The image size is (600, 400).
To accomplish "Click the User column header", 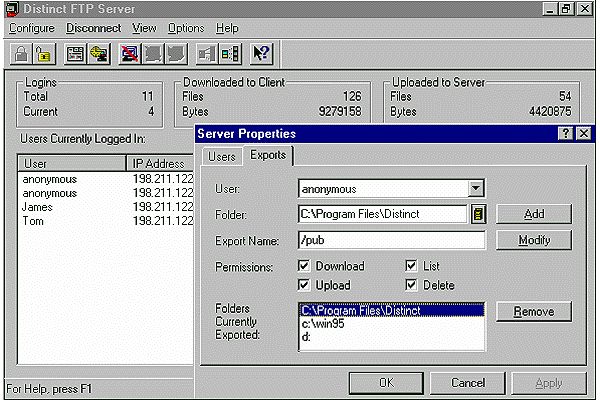I will 72,163.
